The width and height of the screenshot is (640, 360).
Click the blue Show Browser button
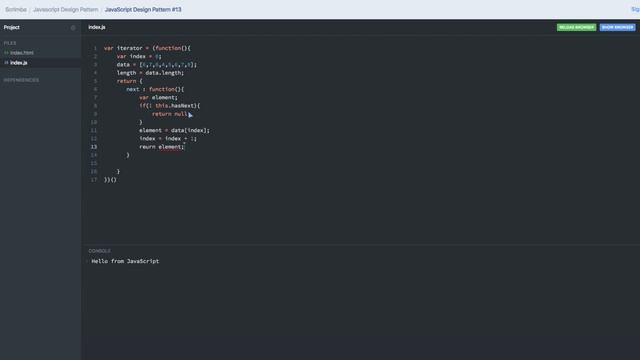pyautogui.click(x=618, y=27)
